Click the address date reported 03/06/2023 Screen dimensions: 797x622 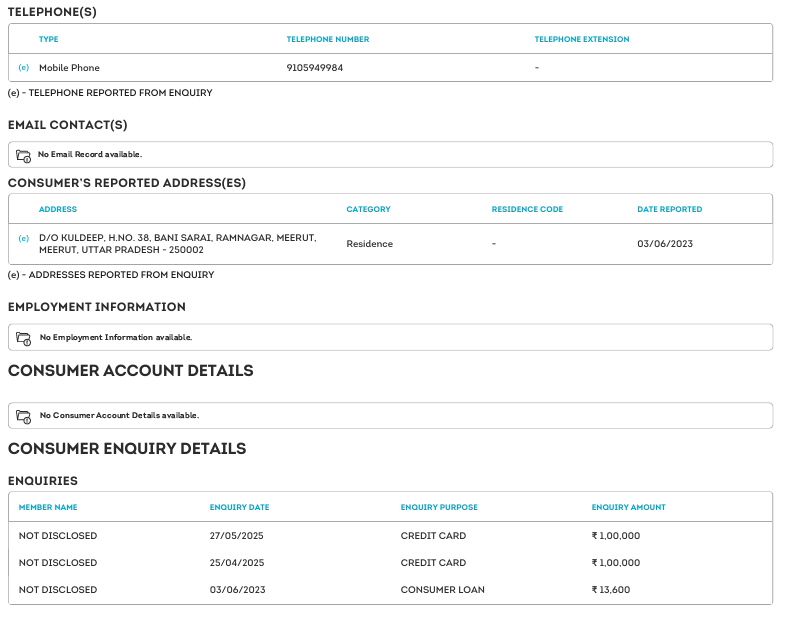pos(665,244)
